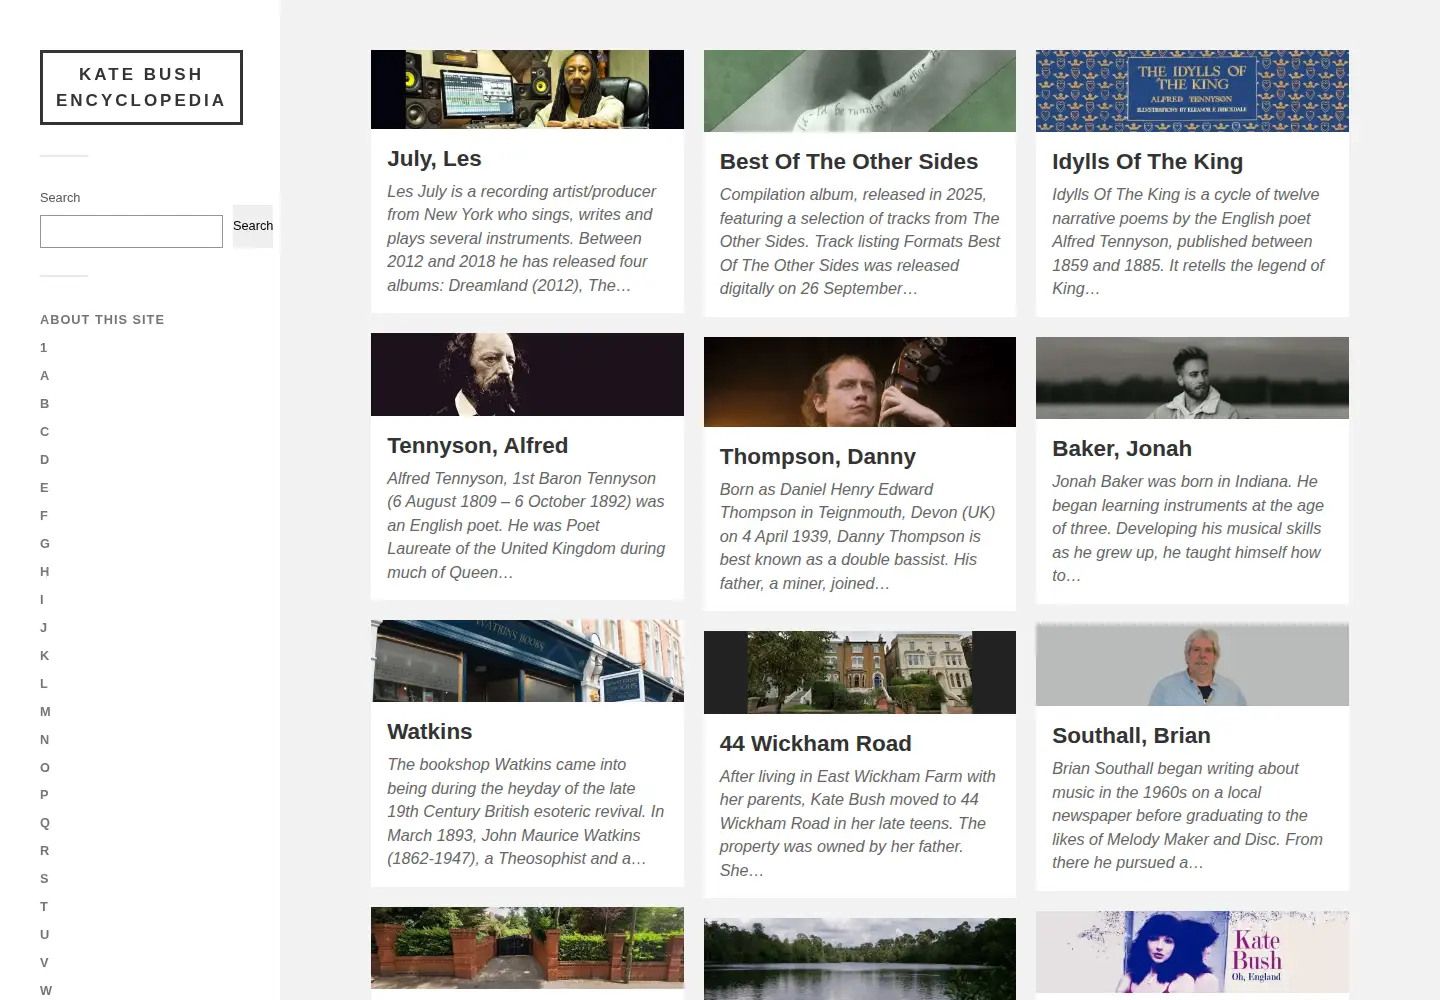Go to index letter G
Image resolution: width=1440 pixels, height=1000 pixels.
45,544
